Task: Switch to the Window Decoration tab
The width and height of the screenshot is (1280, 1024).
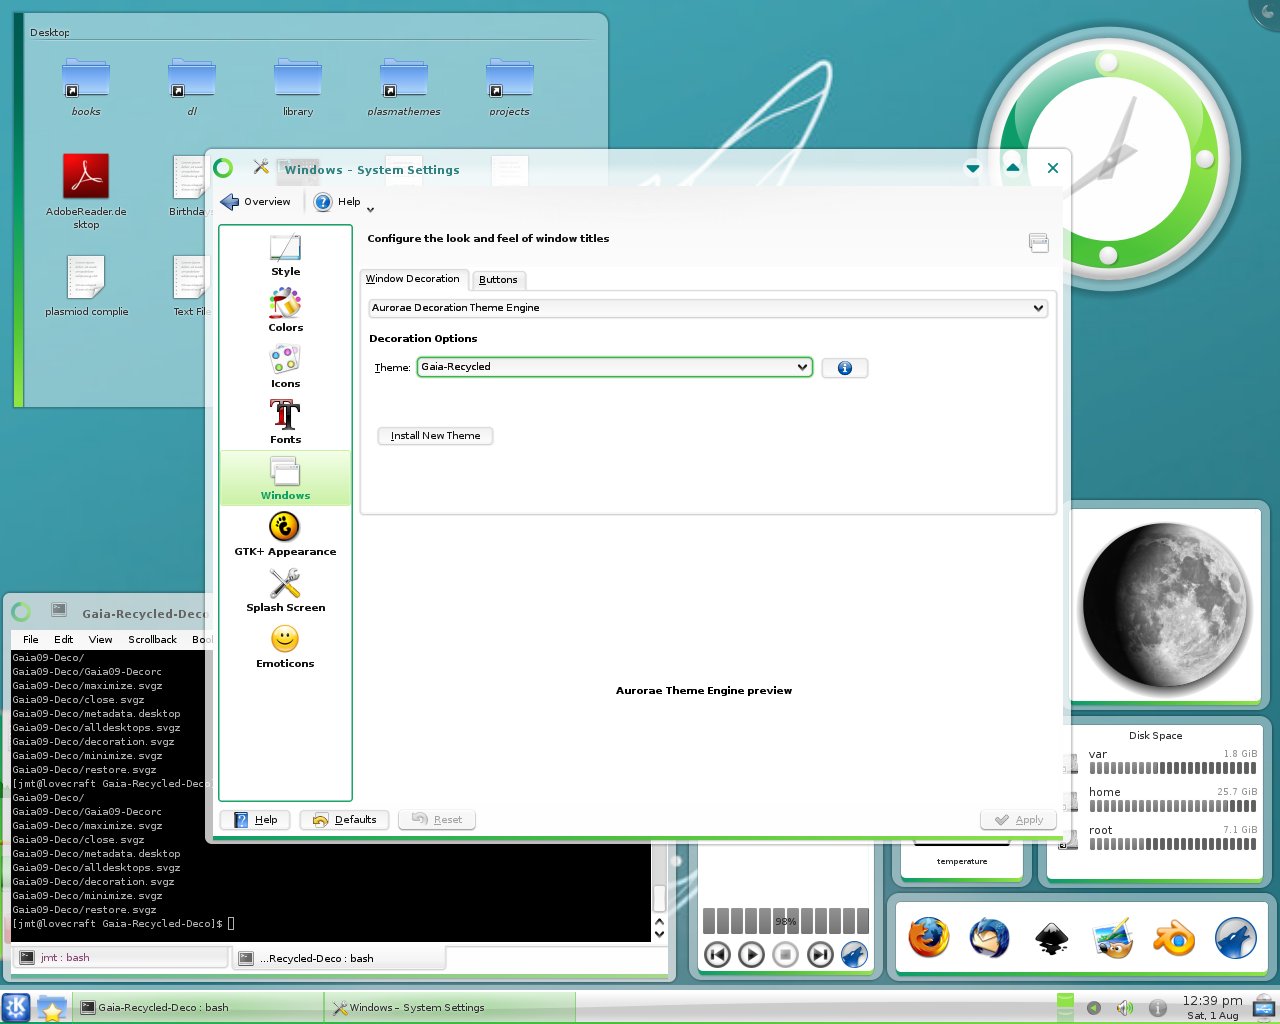Action: 413,279
